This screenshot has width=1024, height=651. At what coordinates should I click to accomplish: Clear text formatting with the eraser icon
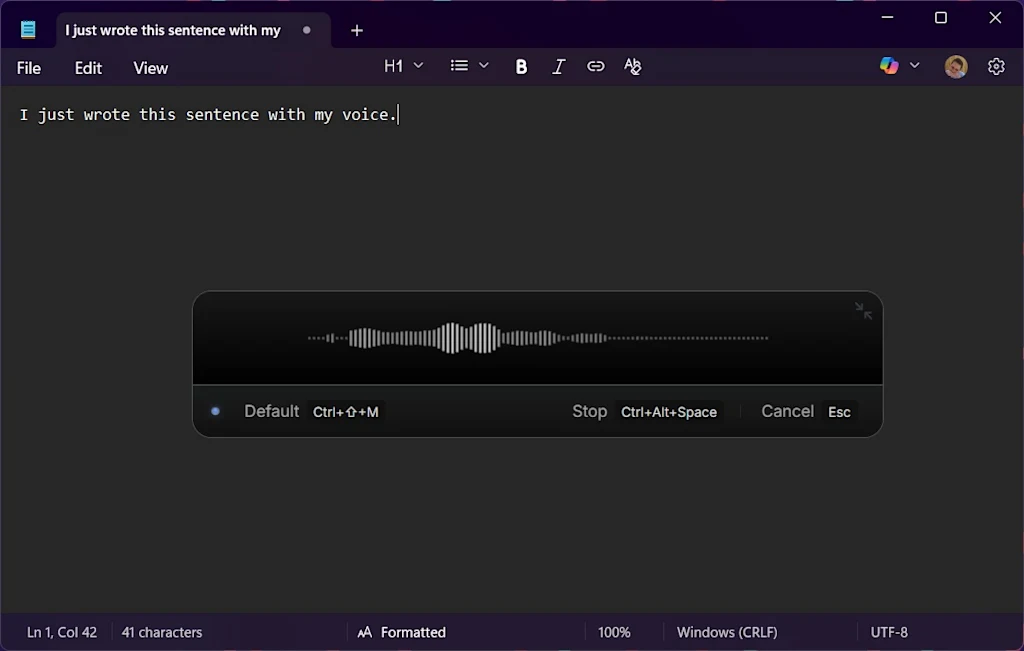[x=633, y=66]
